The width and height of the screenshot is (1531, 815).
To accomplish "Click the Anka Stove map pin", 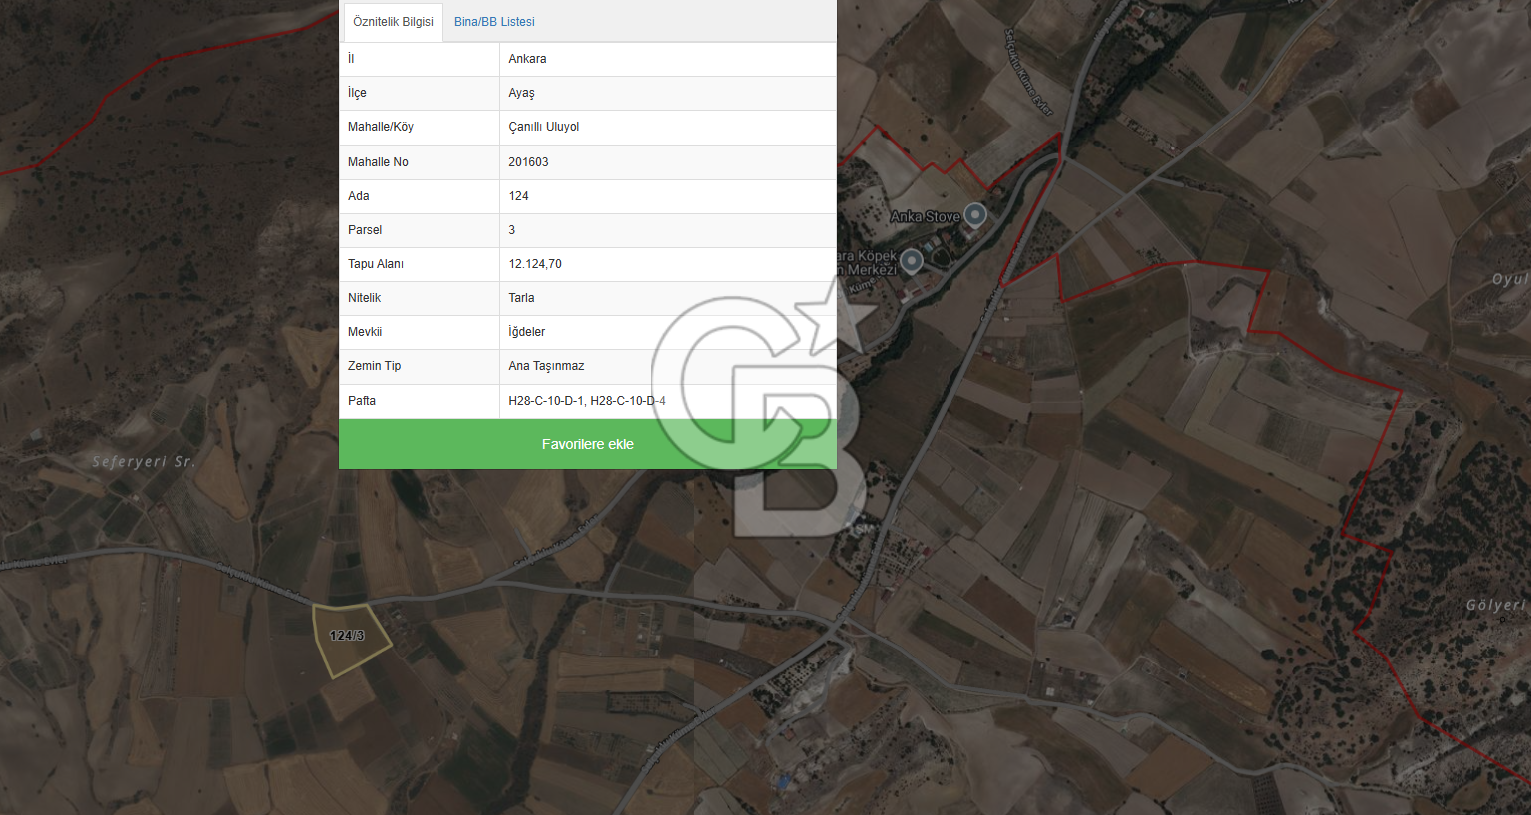I will pos(975,214).
